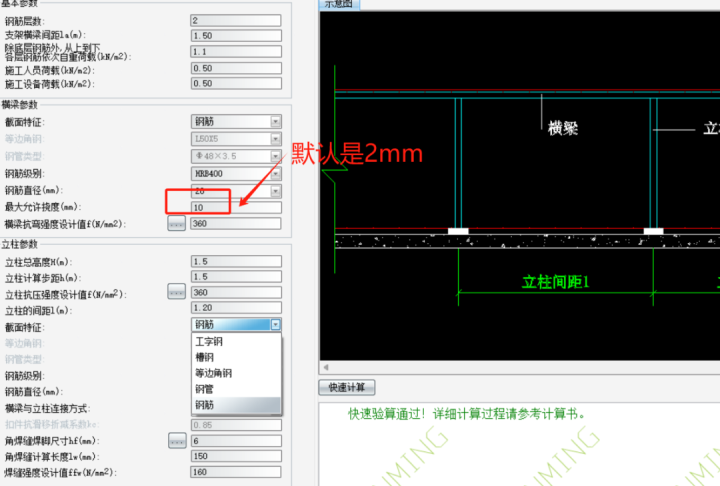720x486 pixels.
Task: Click the 立柱参数 group heading
Action: [x=20, y=244]
